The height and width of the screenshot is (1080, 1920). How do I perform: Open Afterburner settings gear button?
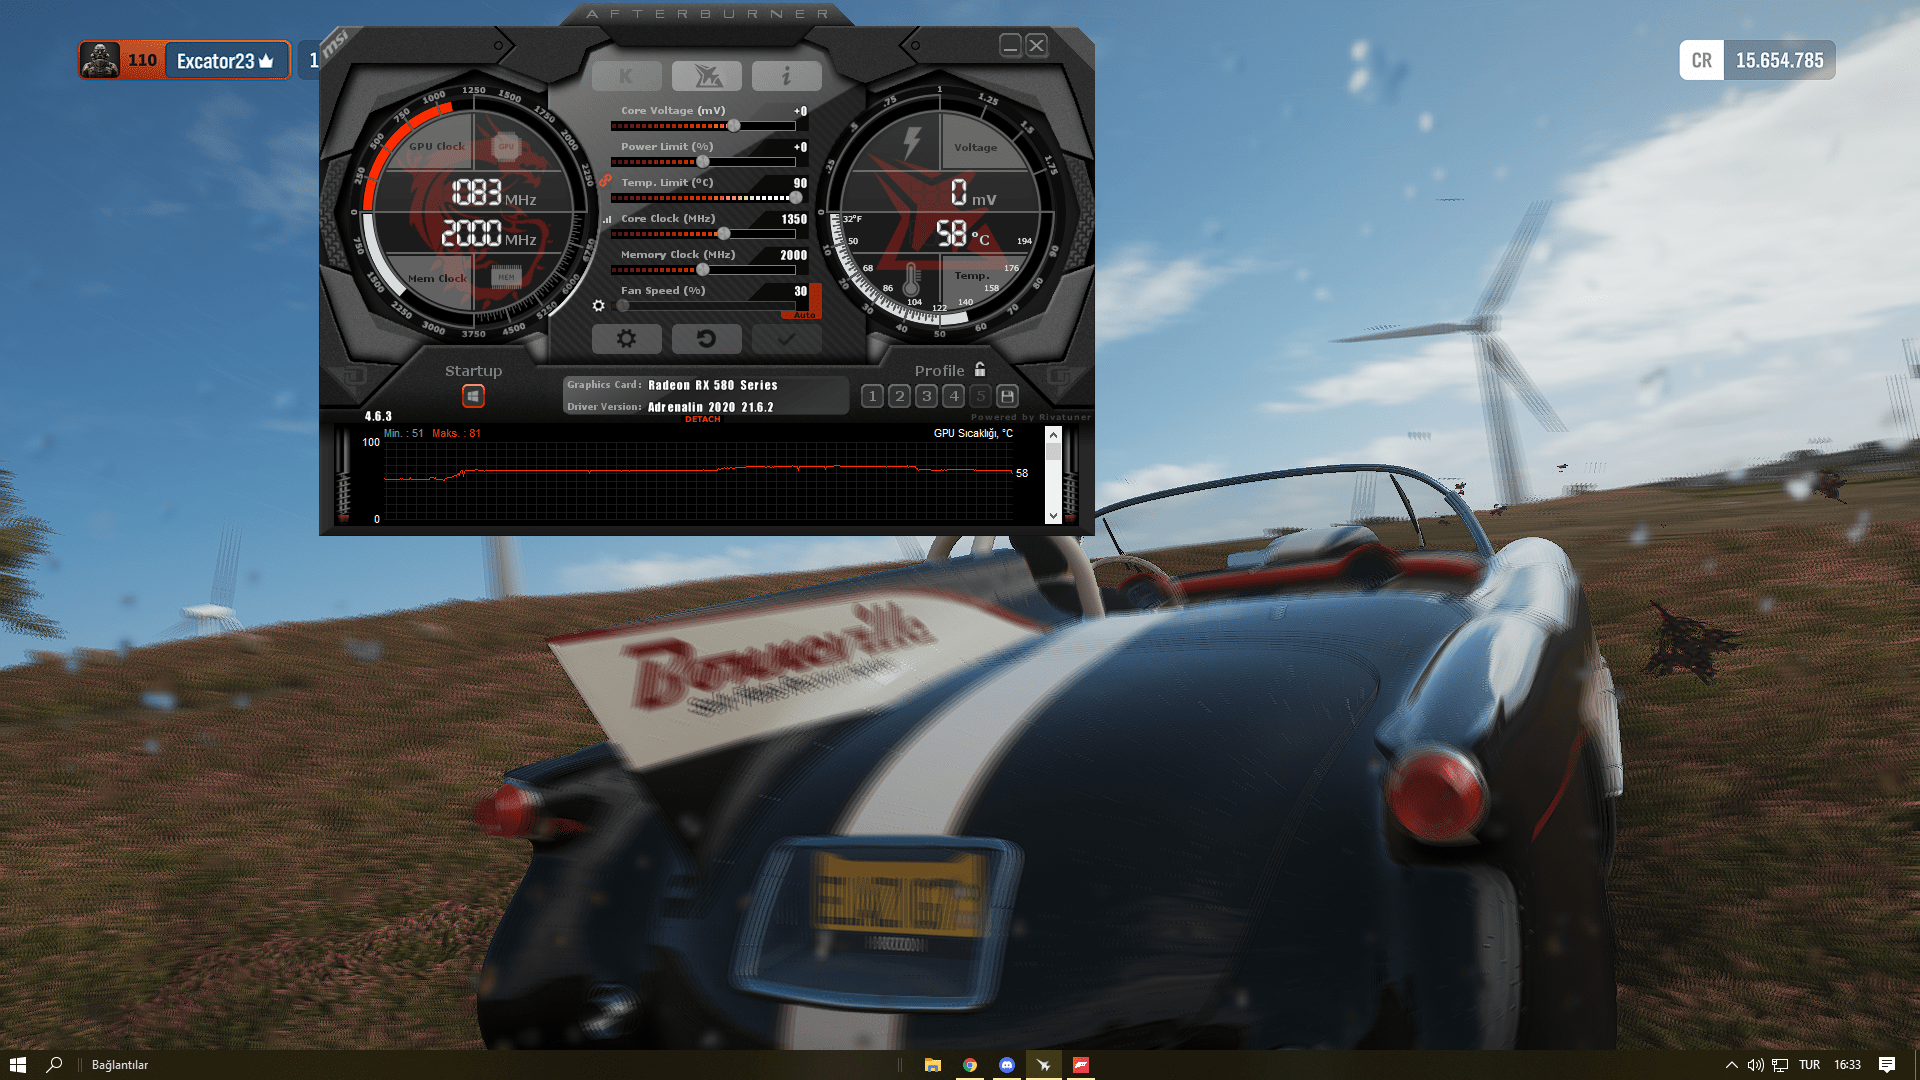626,339
